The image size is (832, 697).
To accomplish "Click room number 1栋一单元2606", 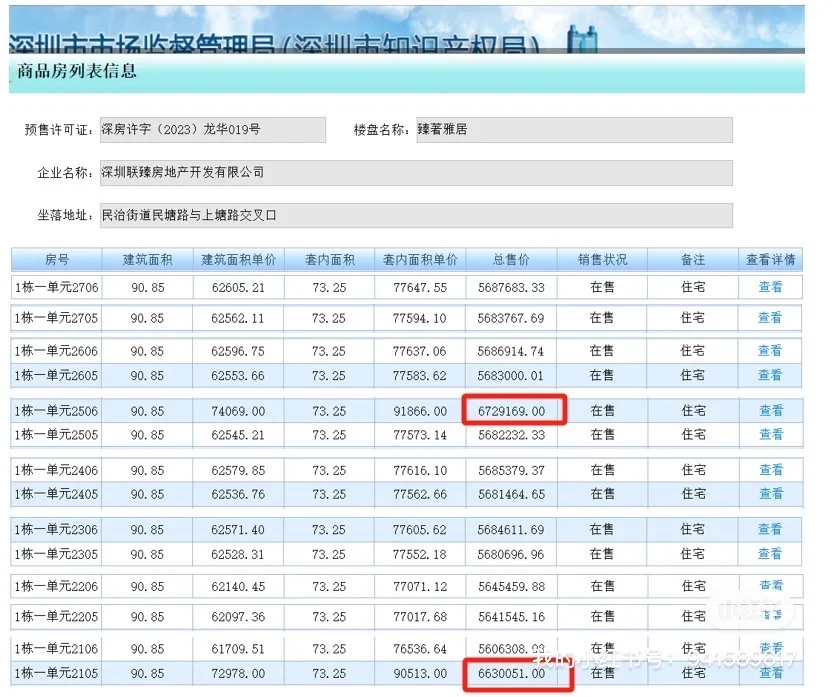I will tap(56, 351).
